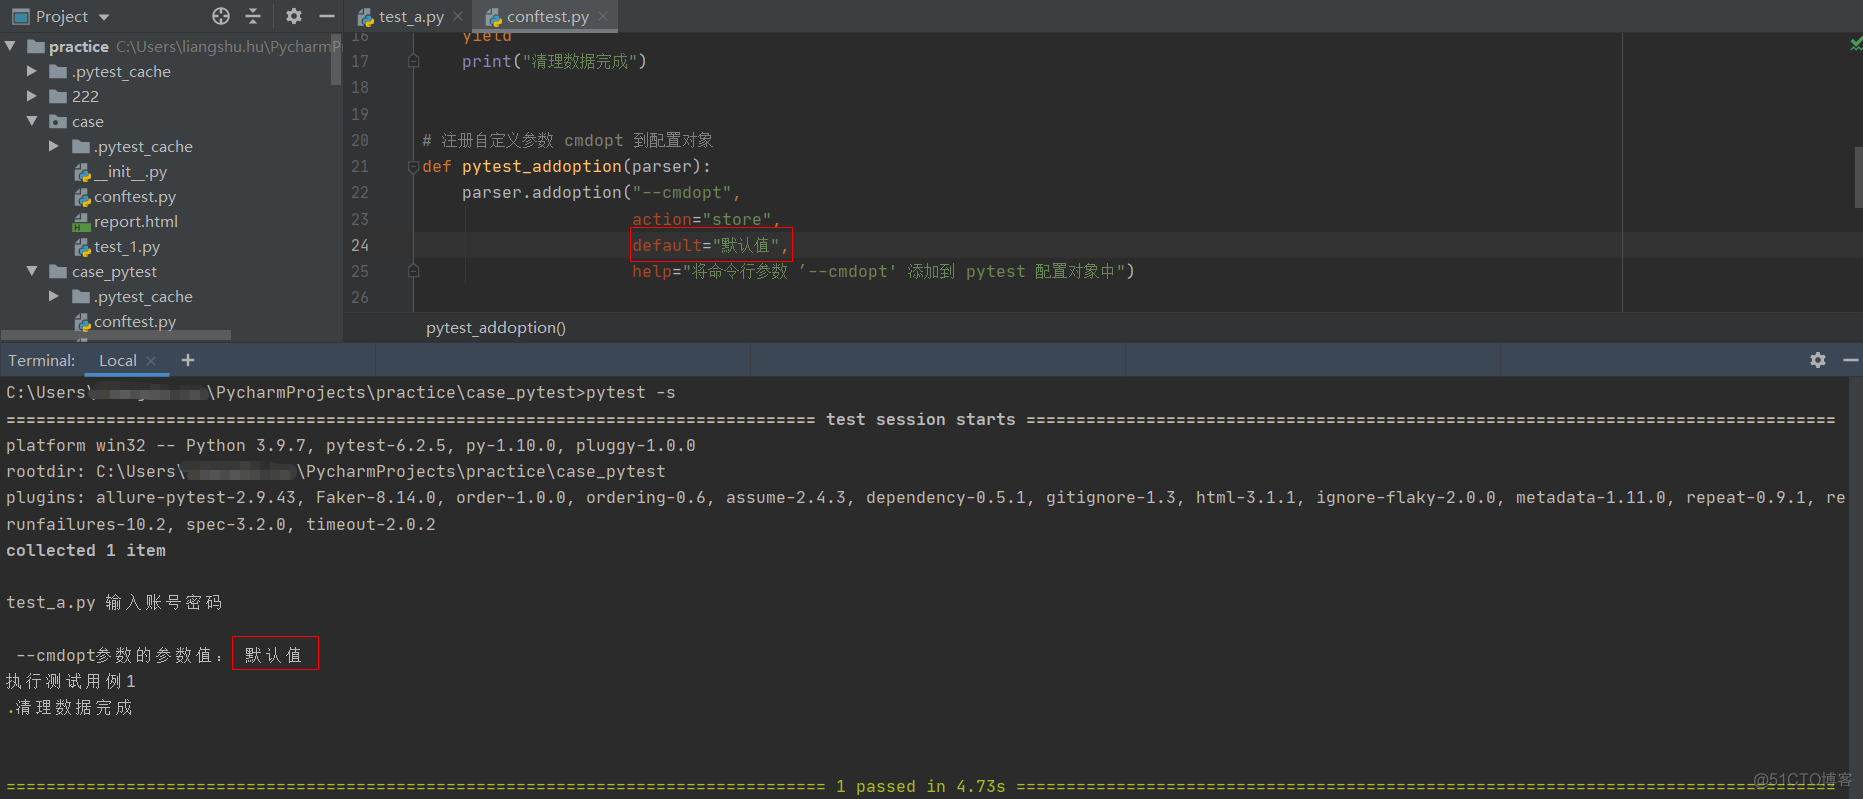Collapse all in Project panel
The width and height of the screenshot is (1863, 799).
tap(253, 16)
